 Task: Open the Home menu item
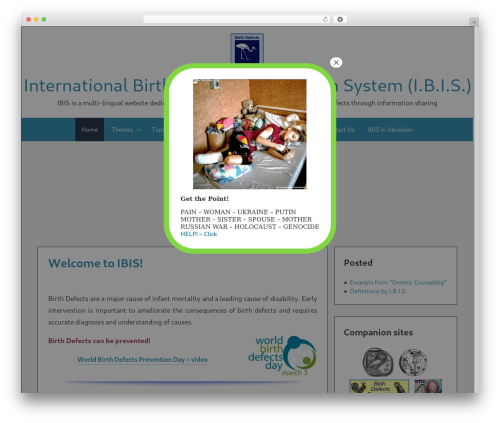pyautogui.click(x=89, y=129)
